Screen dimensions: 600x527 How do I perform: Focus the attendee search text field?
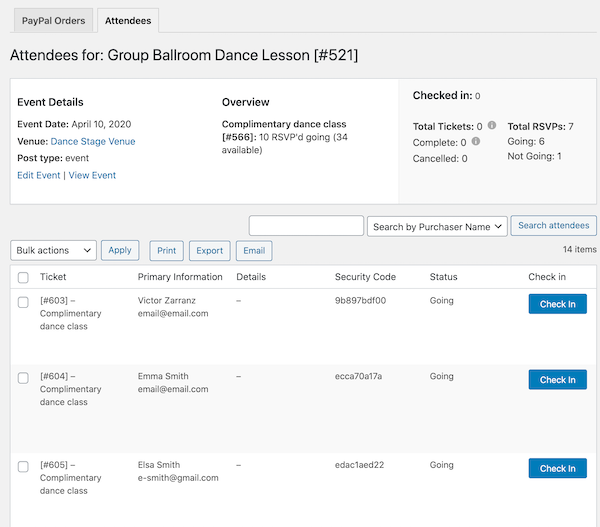[x=306, y=226]
